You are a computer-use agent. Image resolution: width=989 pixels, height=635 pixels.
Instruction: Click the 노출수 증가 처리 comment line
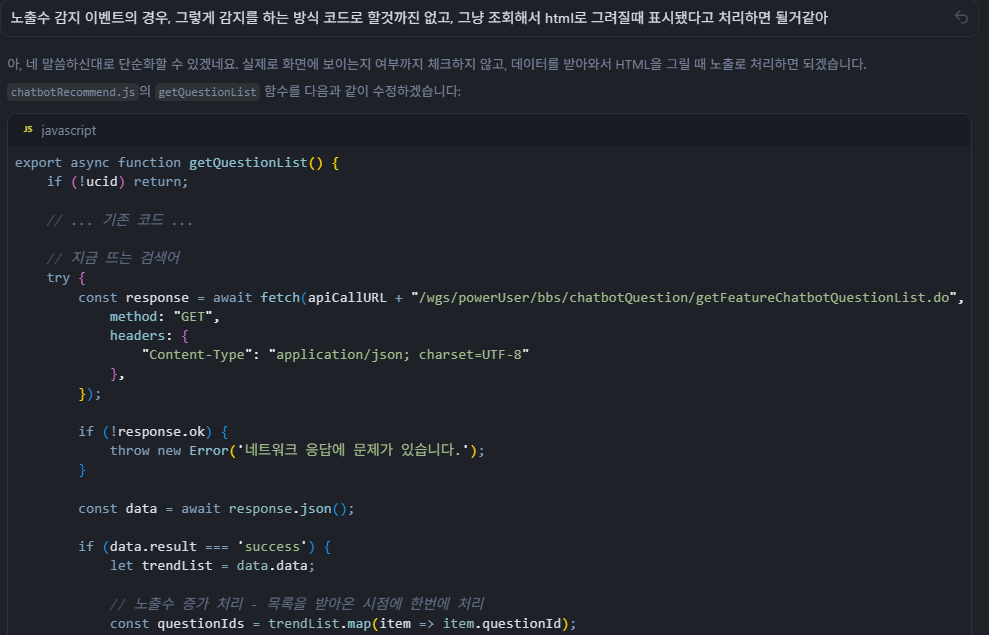[296, 604]
